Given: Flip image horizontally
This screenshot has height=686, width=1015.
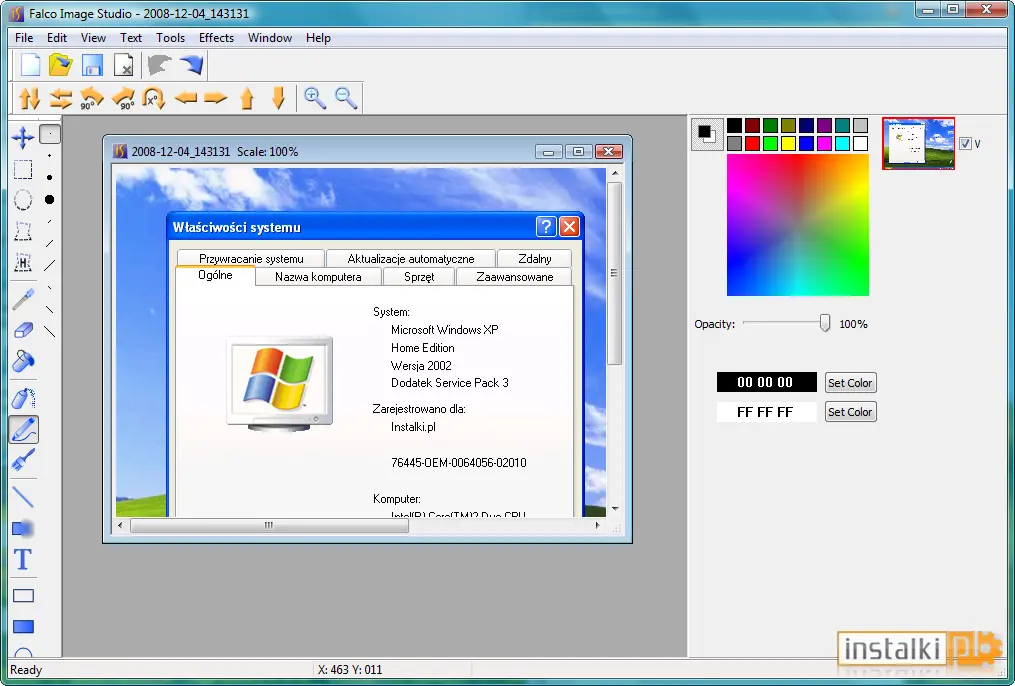Looking at the screenshot, I should pos(60,98).
